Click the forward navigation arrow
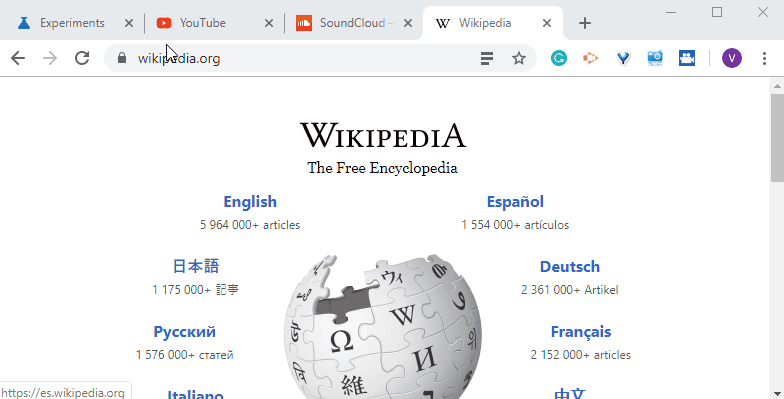The height and width of the screenshot is (399, 784). (50, 58)
